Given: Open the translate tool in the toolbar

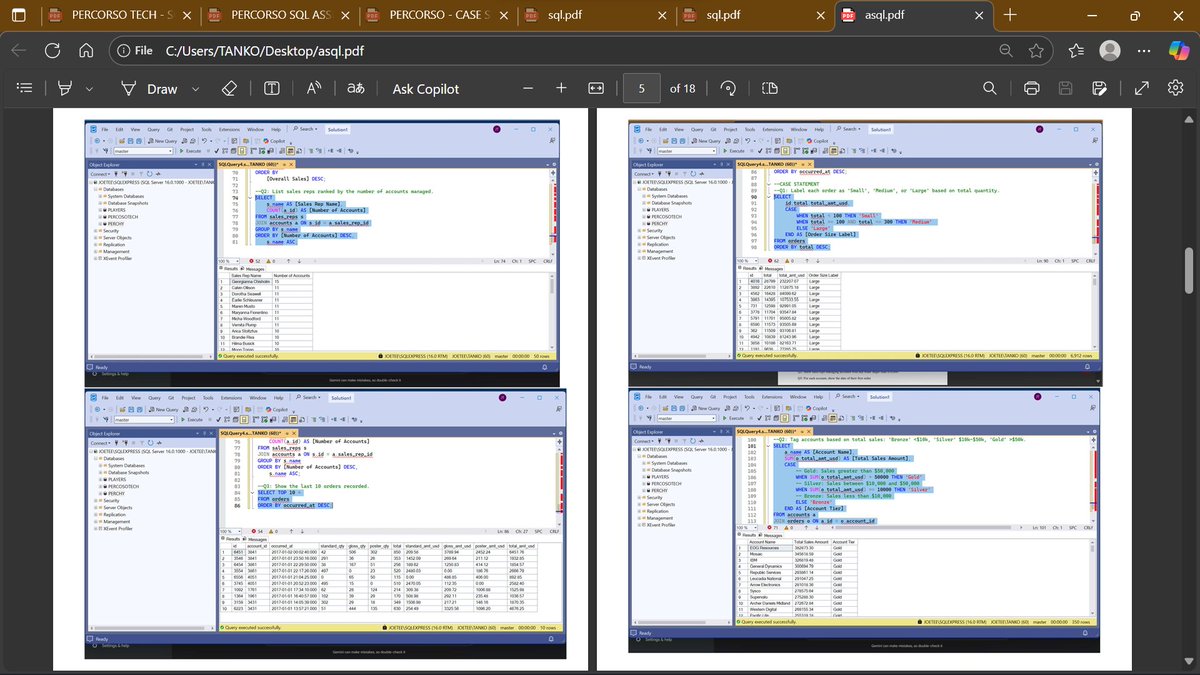Looking at the screenshot, I should (354, 88).
